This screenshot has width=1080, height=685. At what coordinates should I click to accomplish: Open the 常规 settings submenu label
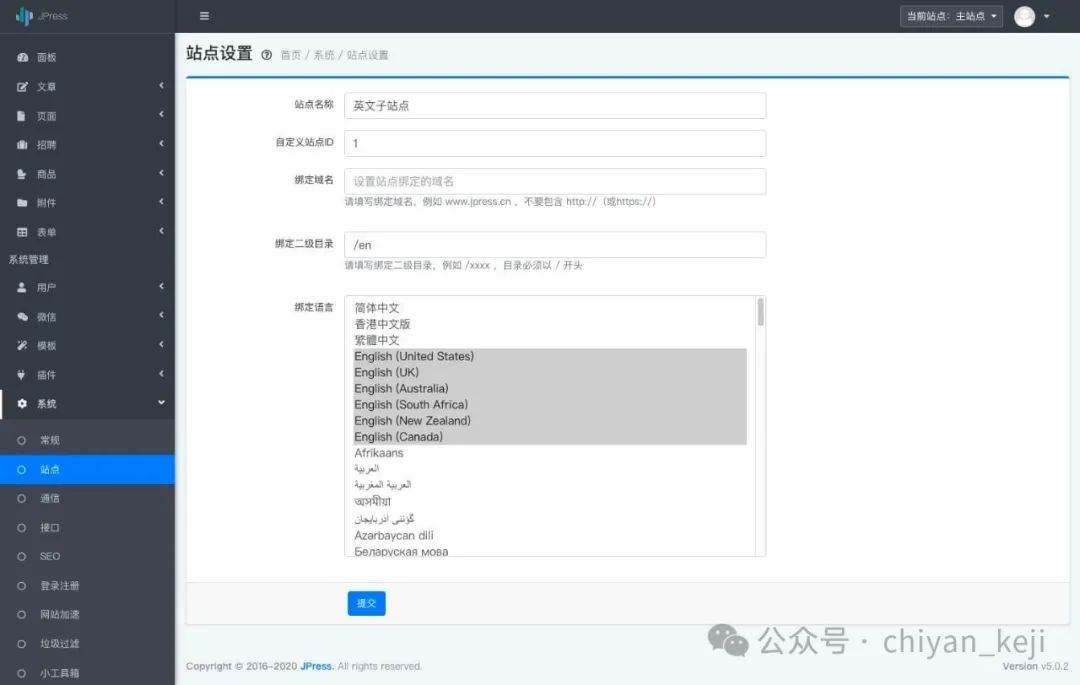(50, 440)
